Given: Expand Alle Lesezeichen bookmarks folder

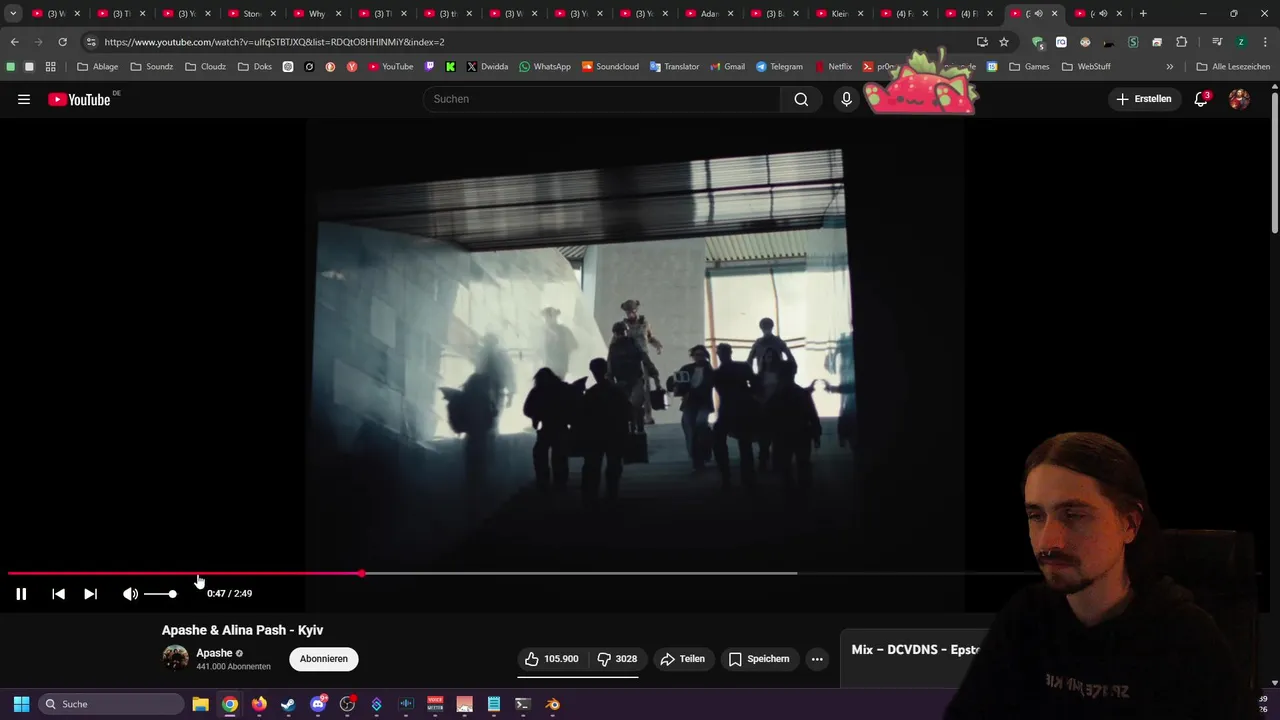Looking at the screenshot, I should (1233, 67).
